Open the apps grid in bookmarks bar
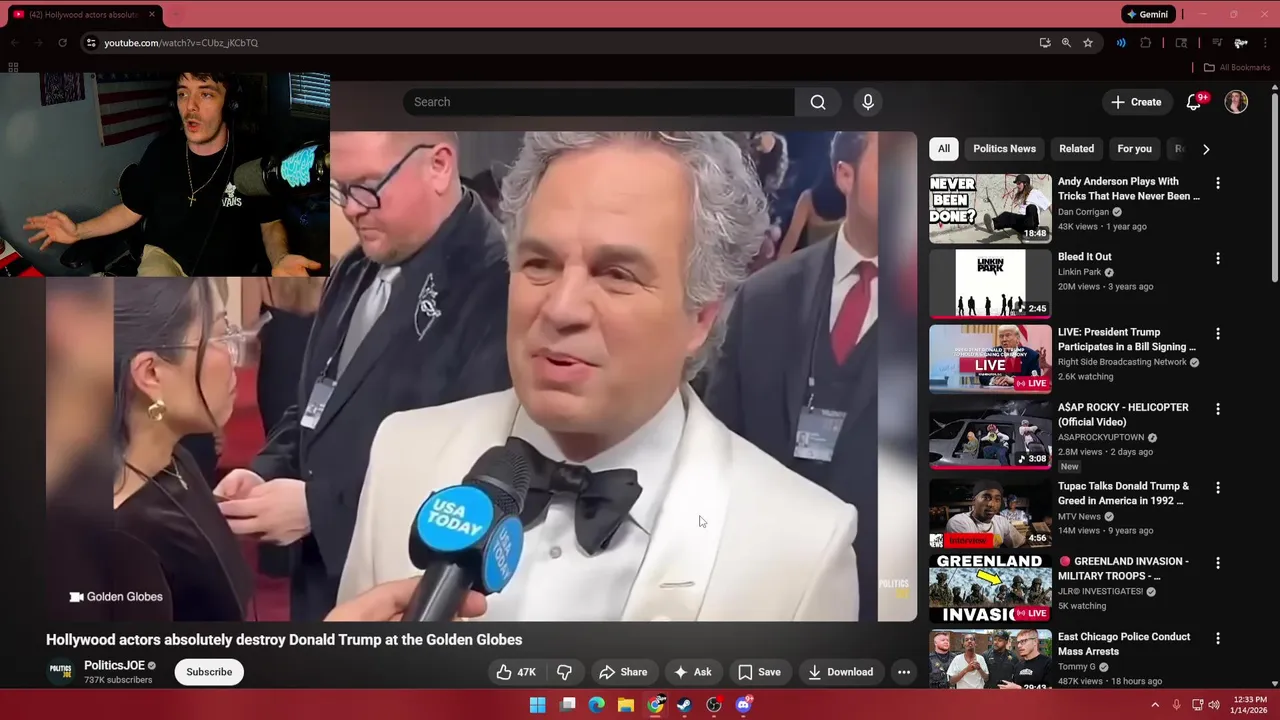This screenshot has height=720, width=1280. pyautogui.click(x=13, y=68)
